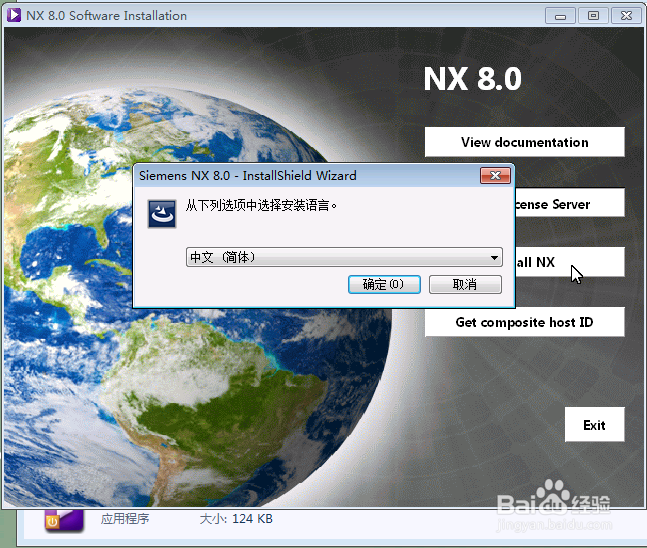This screenshot has height=548, width=647.
Task: Click the Siemens NX 8.0 - InstallShield Wizard title
Action: point(248,176)
